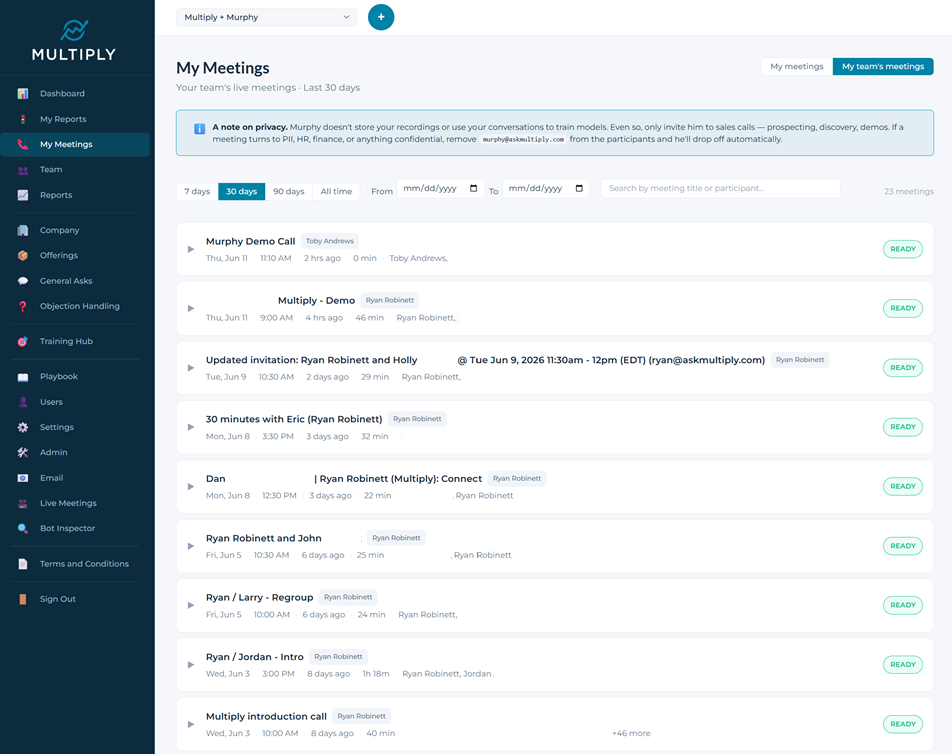Click the General Asks speech bubble icon
952x754 pixels.
pos(22,281)
